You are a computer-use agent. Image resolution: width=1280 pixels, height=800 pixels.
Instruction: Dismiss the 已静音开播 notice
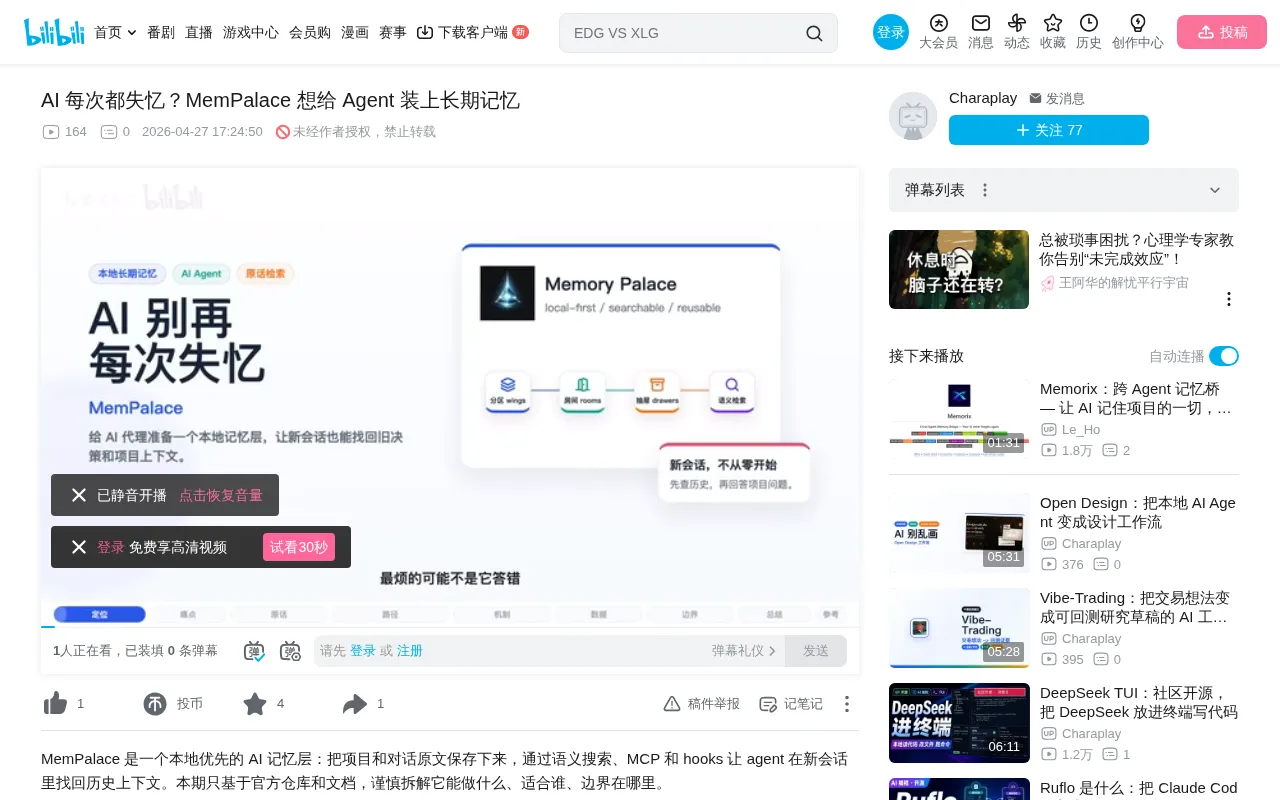click(79, 495)
